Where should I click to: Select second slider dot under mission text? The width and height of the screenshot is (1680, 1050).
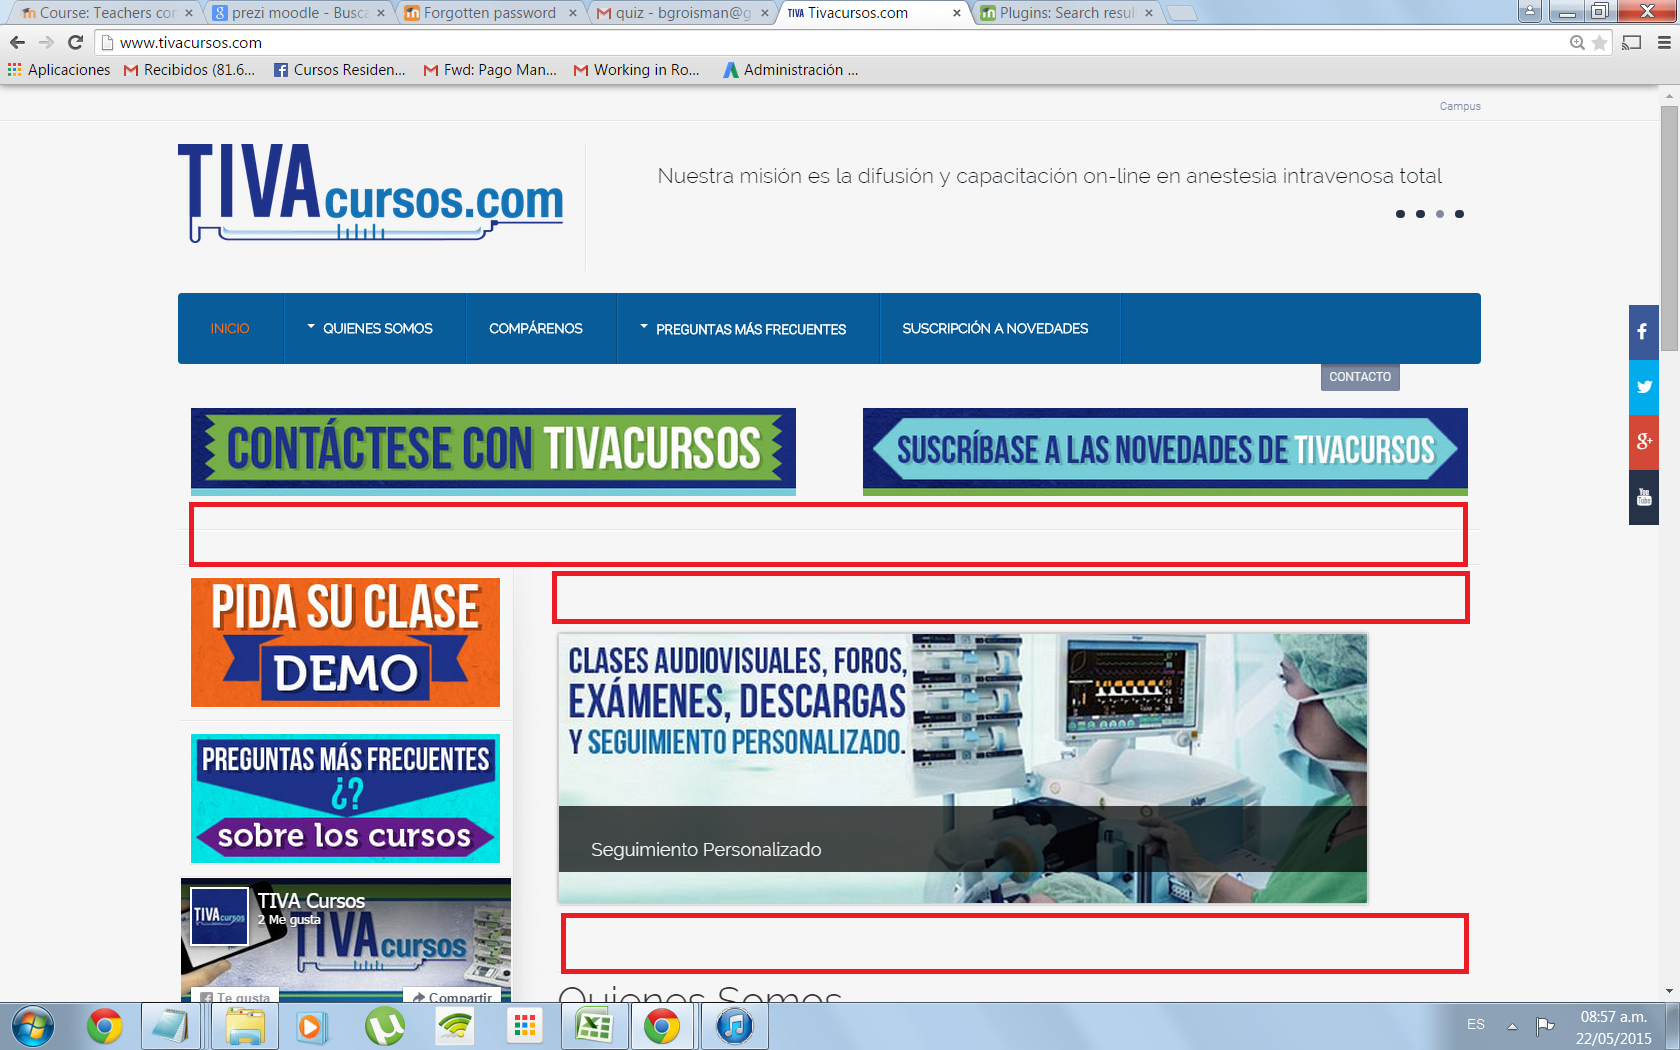coord(1420,214)
